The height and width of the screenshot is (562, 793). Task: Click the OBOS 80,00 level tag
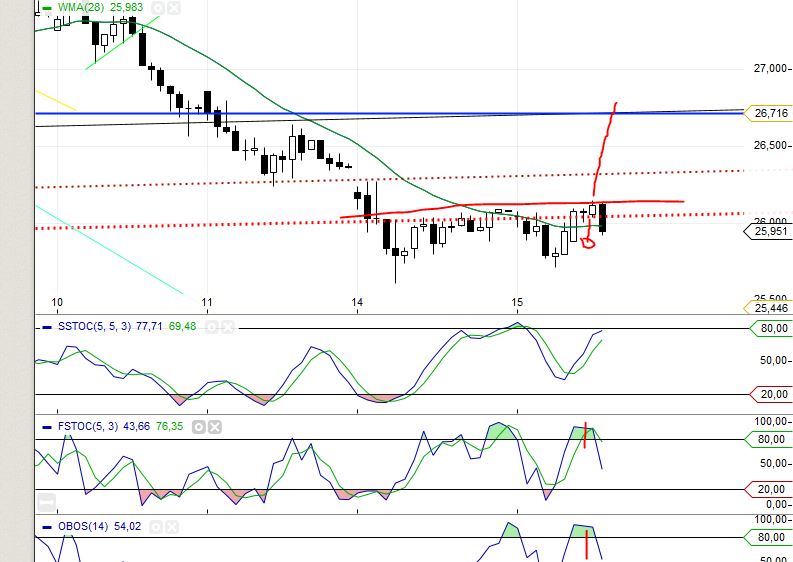point(769,537)
